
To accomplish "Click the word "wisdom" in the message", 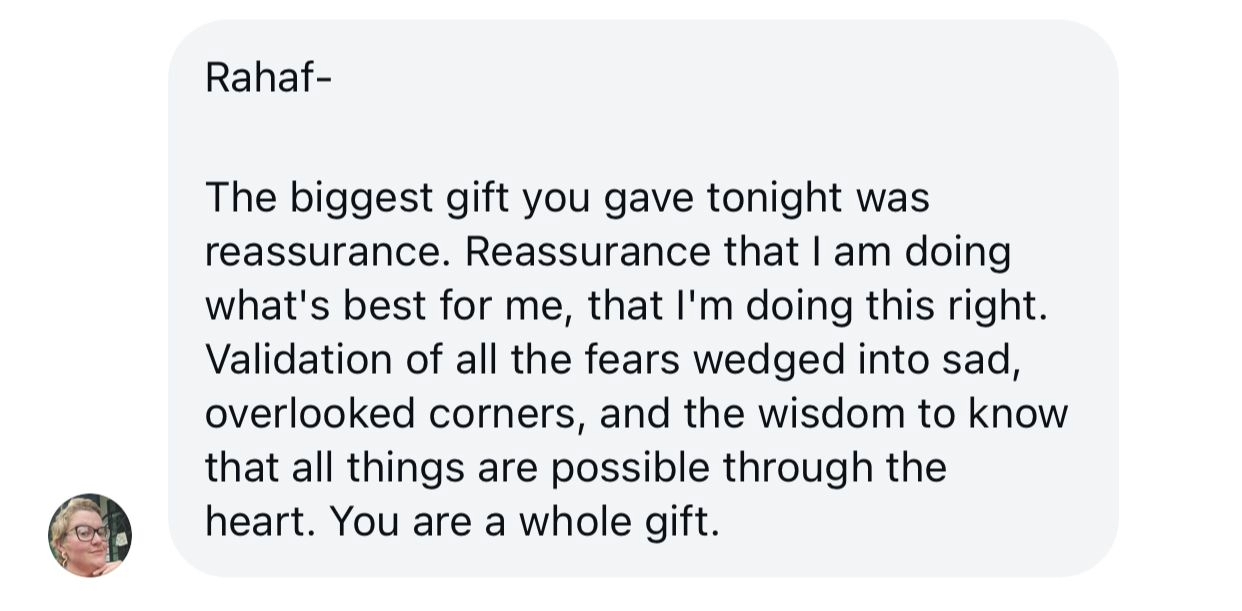I will click(831, 414).
